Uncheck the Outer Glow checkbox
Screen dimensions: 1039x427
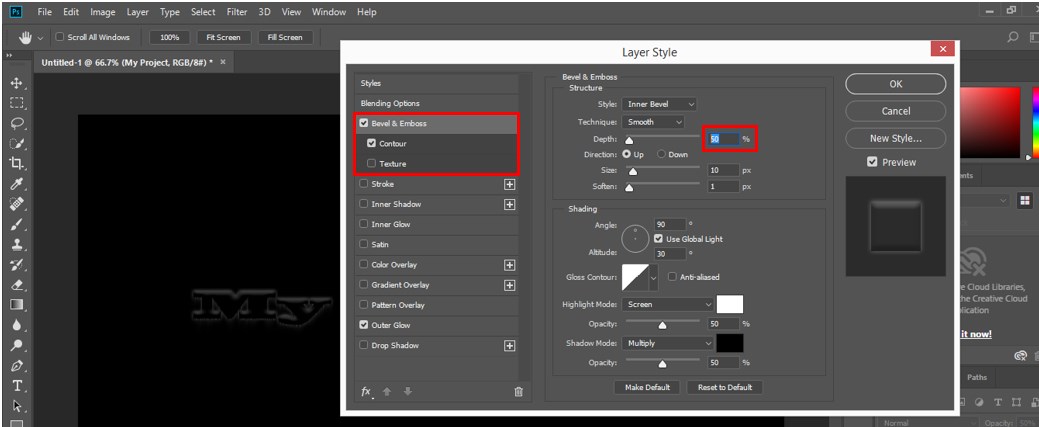tap(363, 325)
